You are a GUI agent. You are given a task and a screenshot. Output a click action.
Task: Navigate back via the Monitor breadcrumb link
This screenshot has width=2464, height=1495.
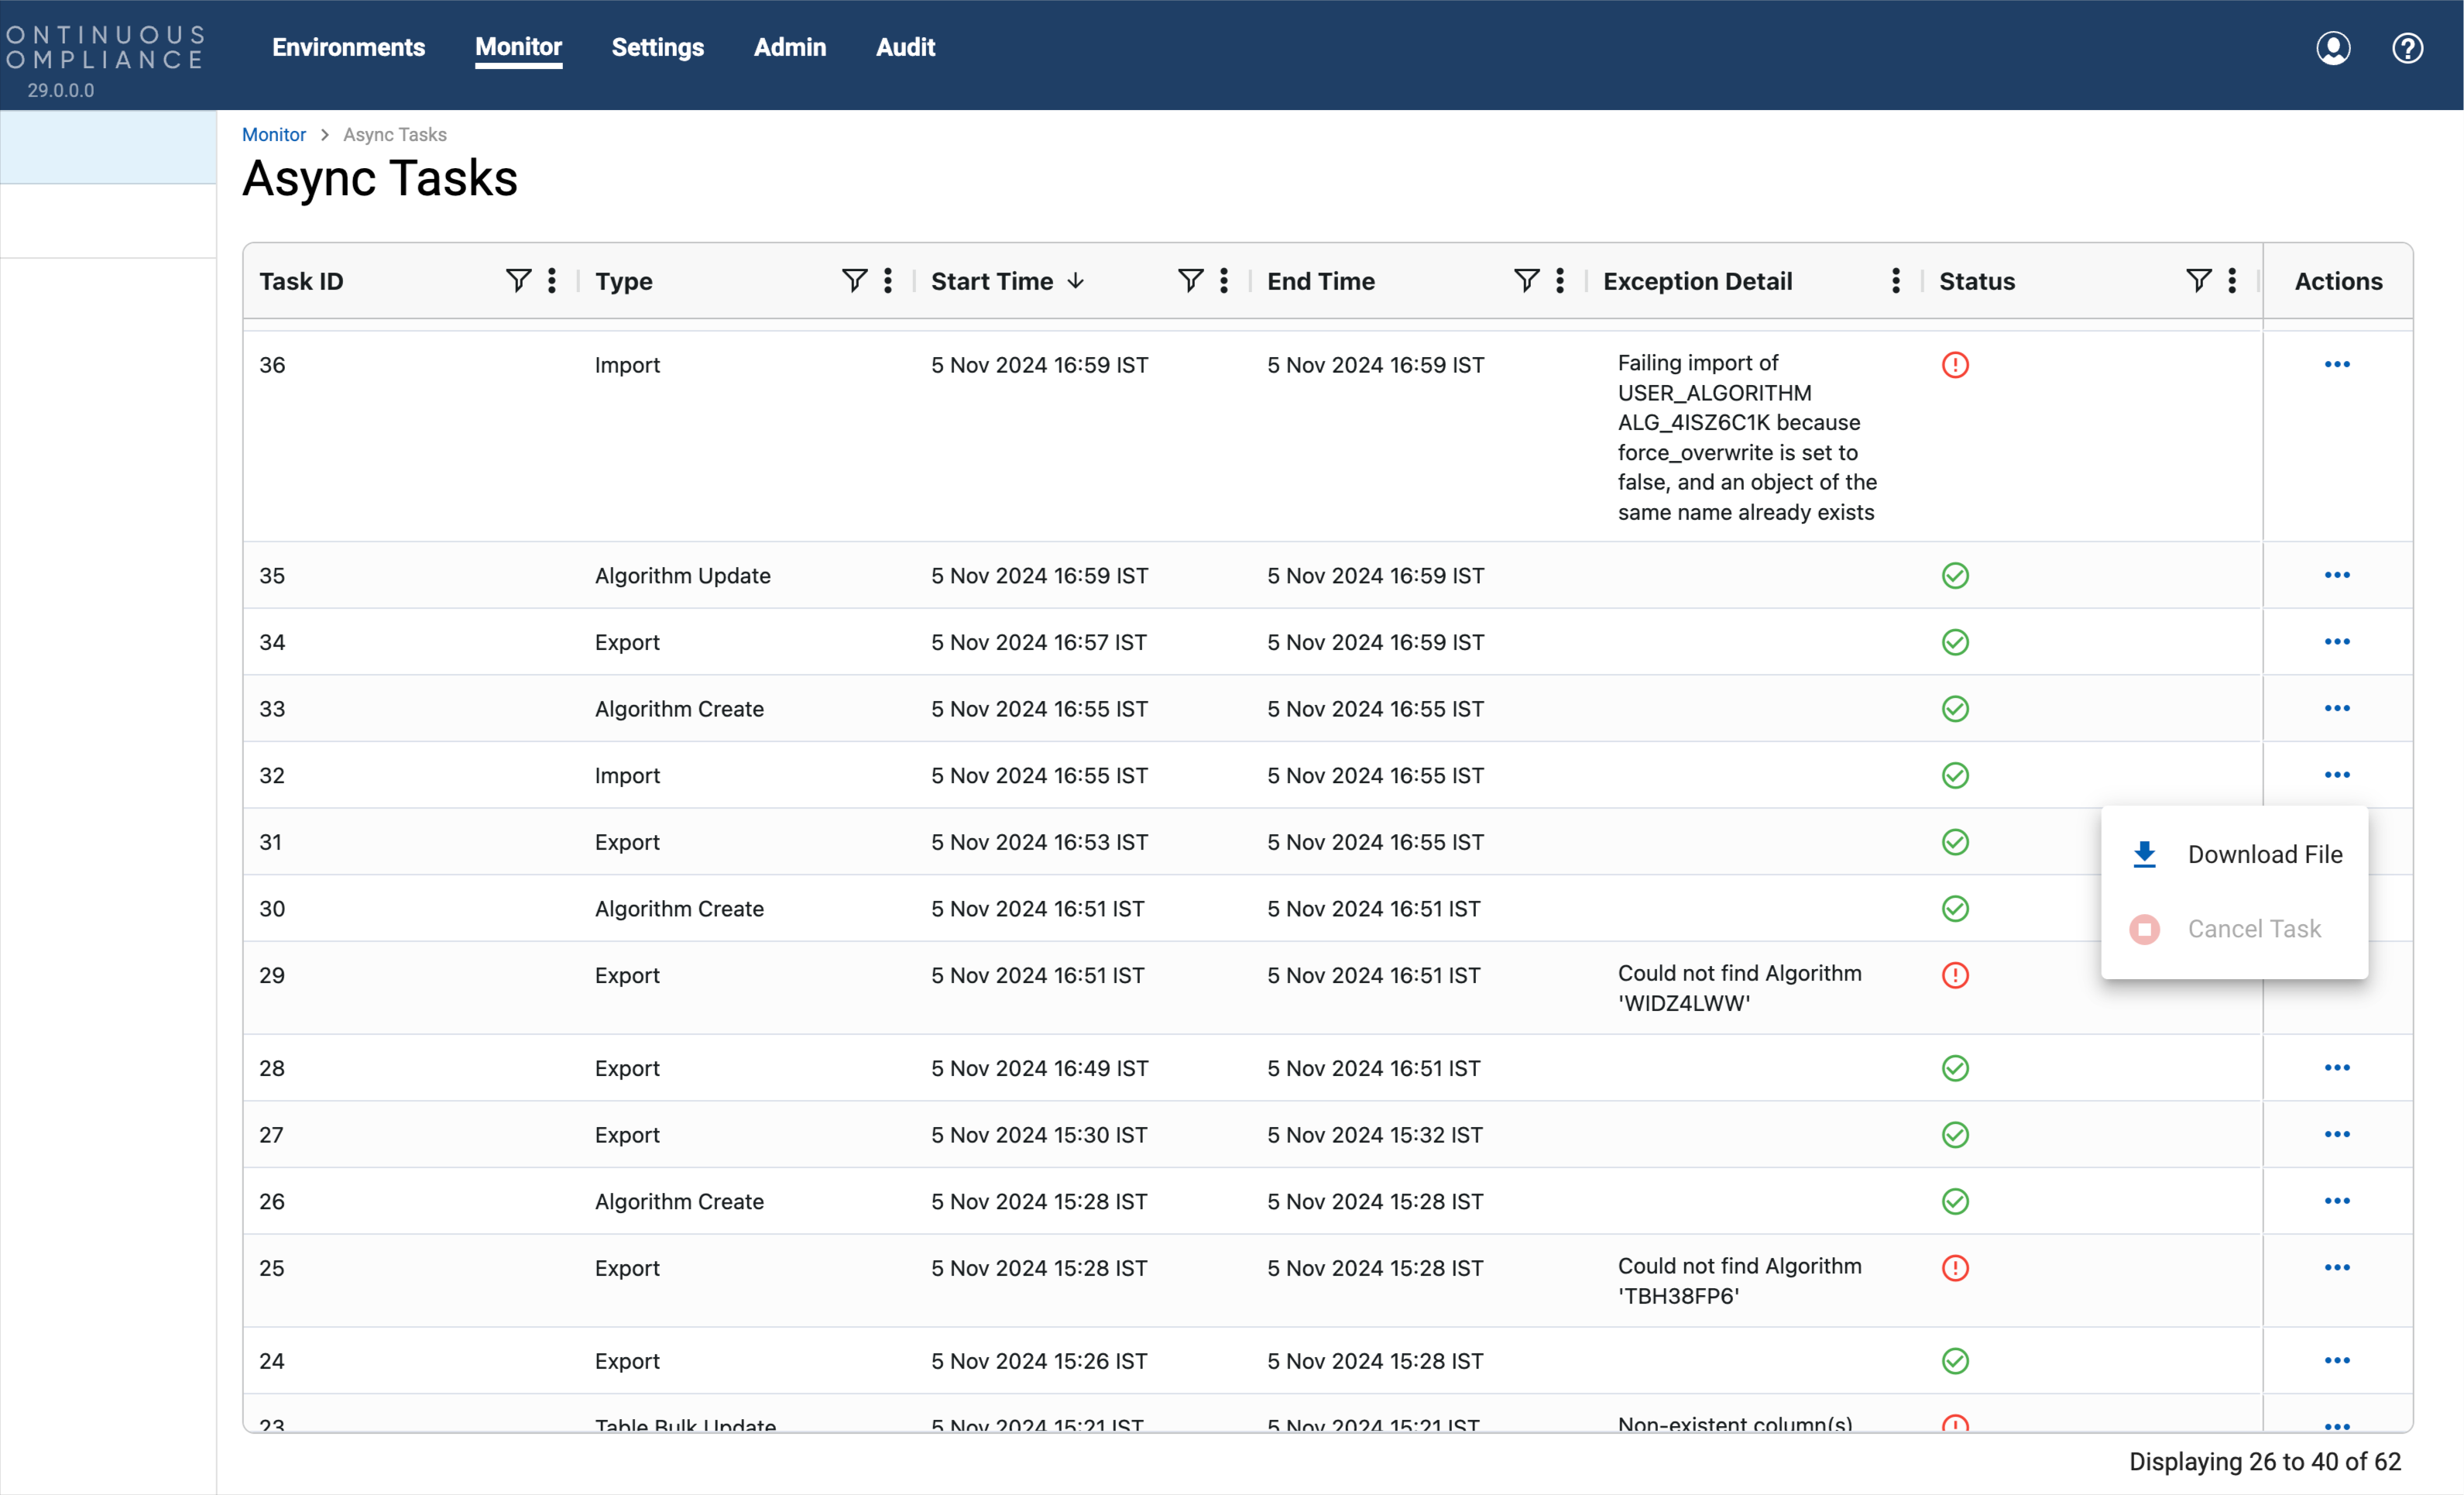pos(274,134)
